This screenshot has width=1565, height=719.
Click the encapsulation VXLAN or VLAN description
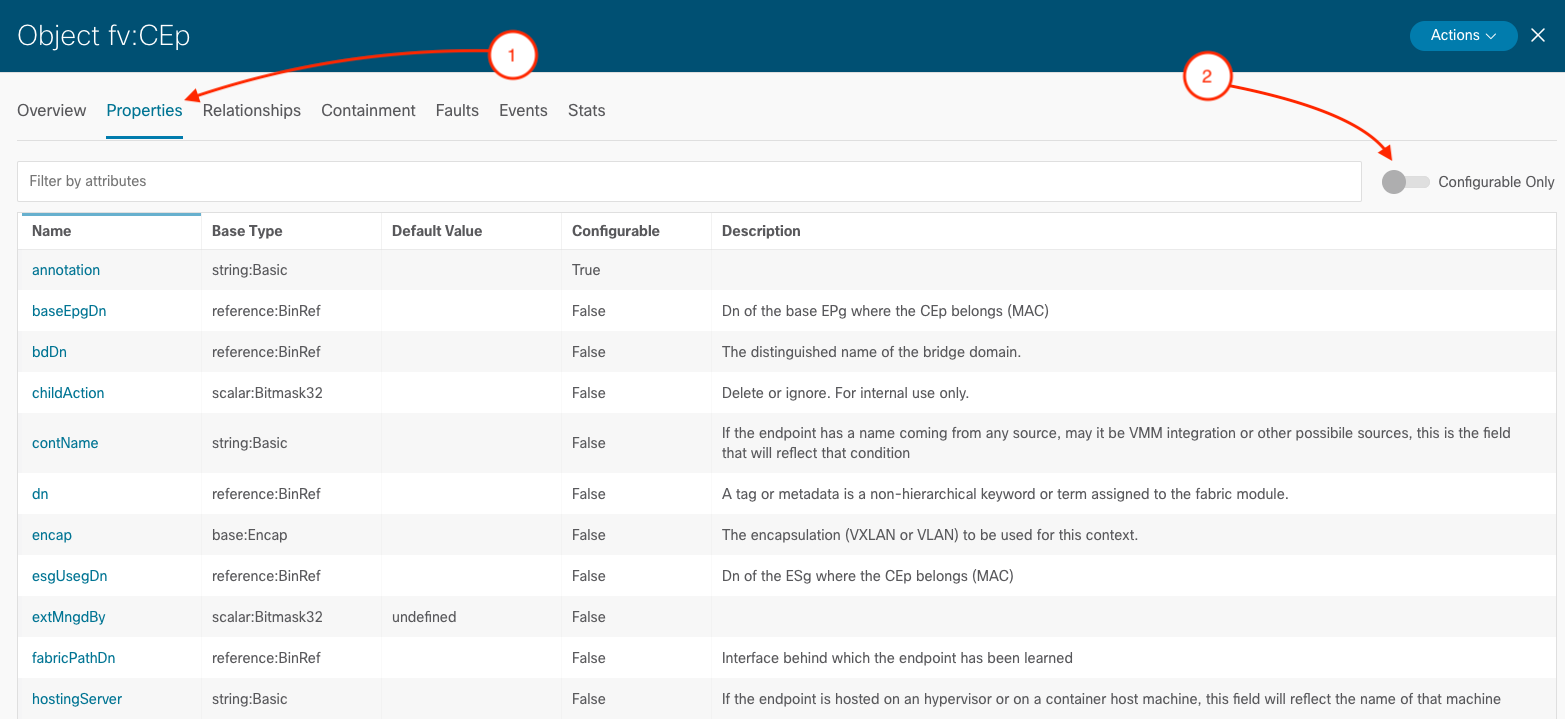[930, 535]
